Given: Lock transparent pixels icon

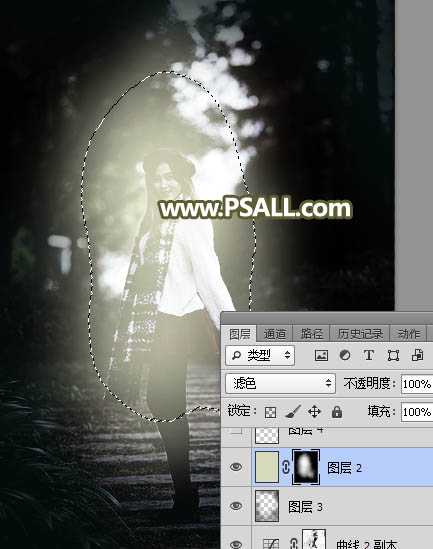Looking at the screenshot, I should [270, 412].
